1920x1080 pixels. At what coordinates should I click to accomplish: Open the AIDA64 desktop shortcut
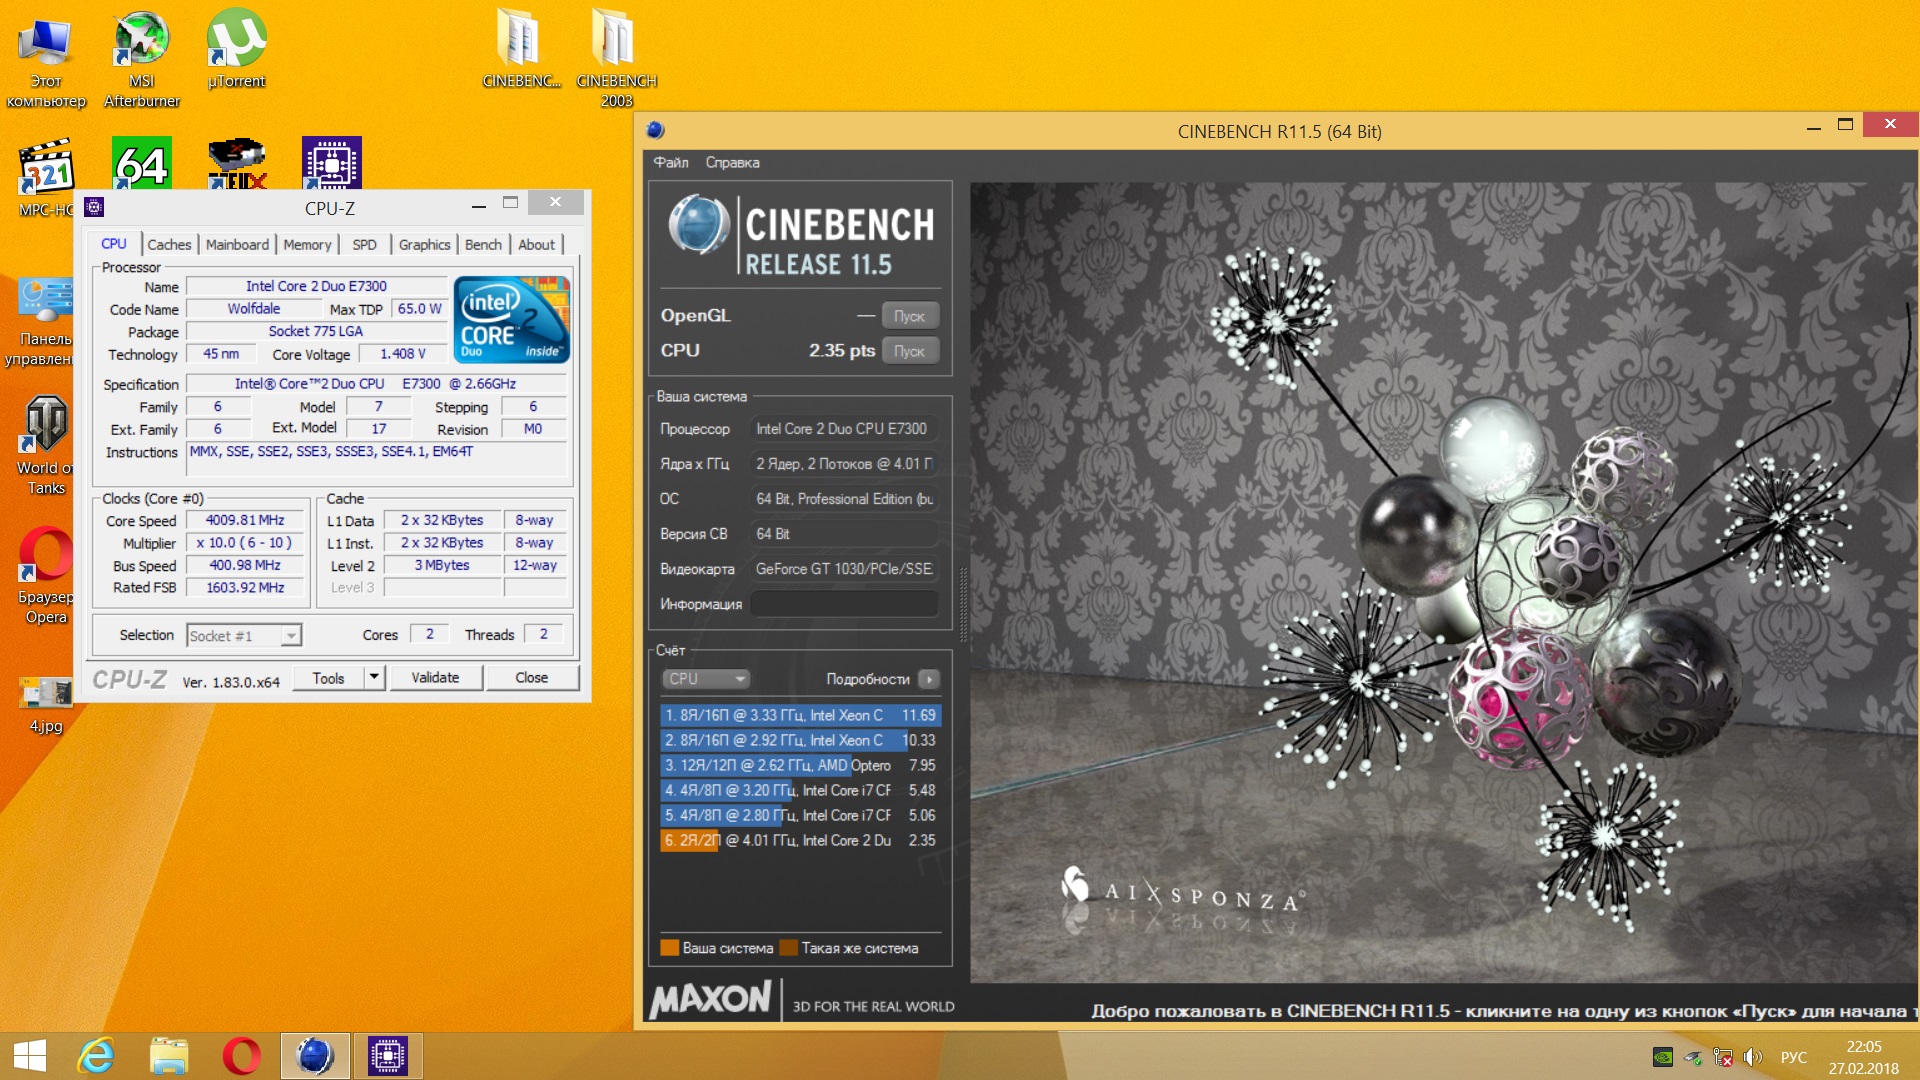[141, 163]
